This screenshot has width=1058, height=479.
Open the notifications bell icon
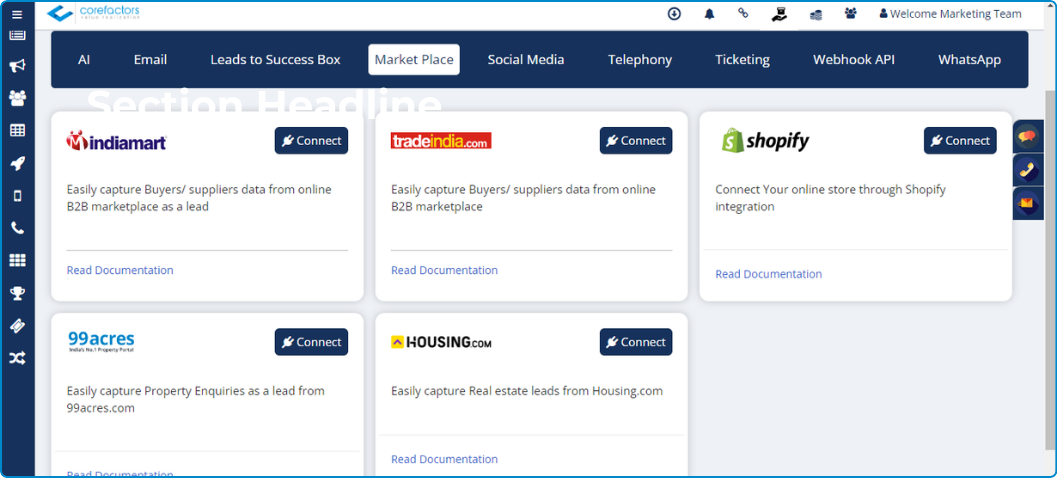(709, 14)
